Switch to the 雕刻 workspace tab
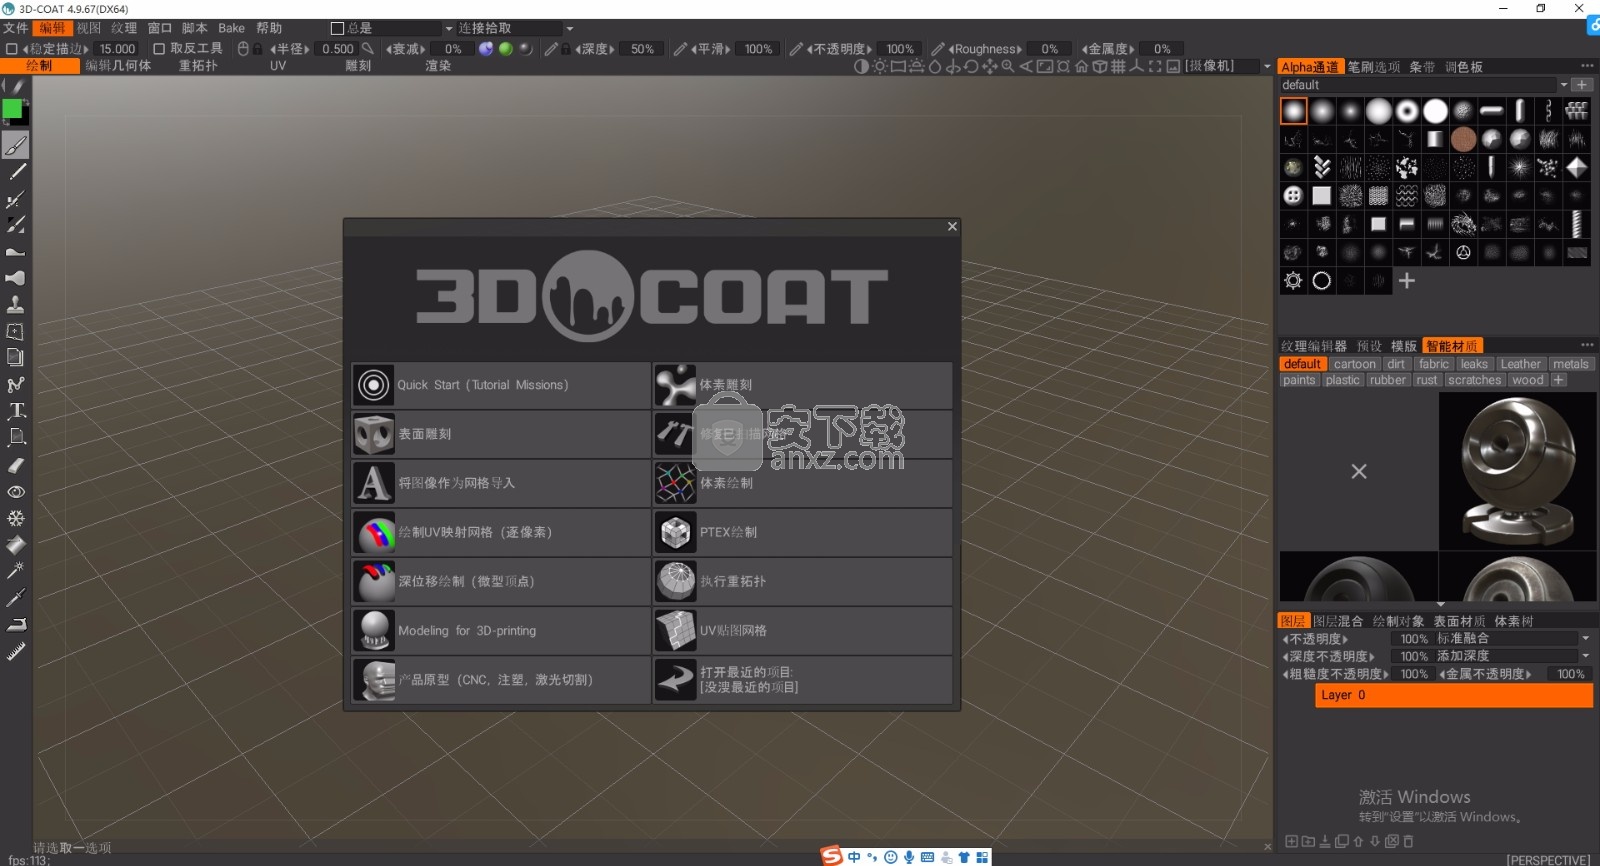1600x866 pixels. [x=358, y=66]
